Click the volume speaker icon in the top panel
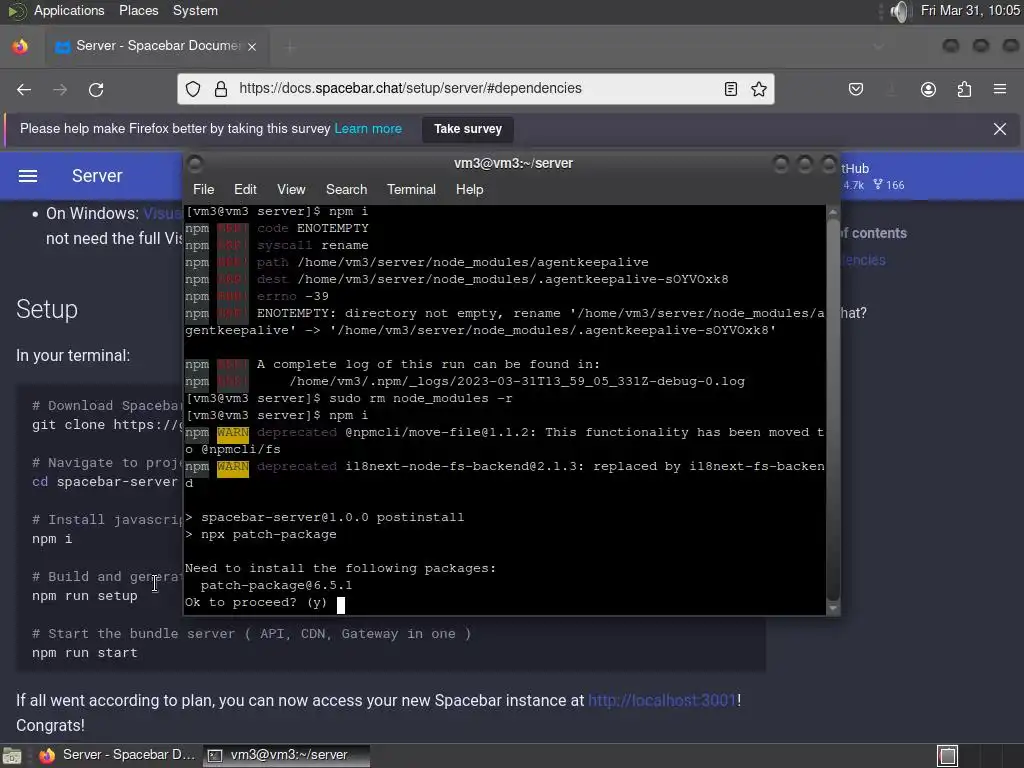 tap(900, 11)
